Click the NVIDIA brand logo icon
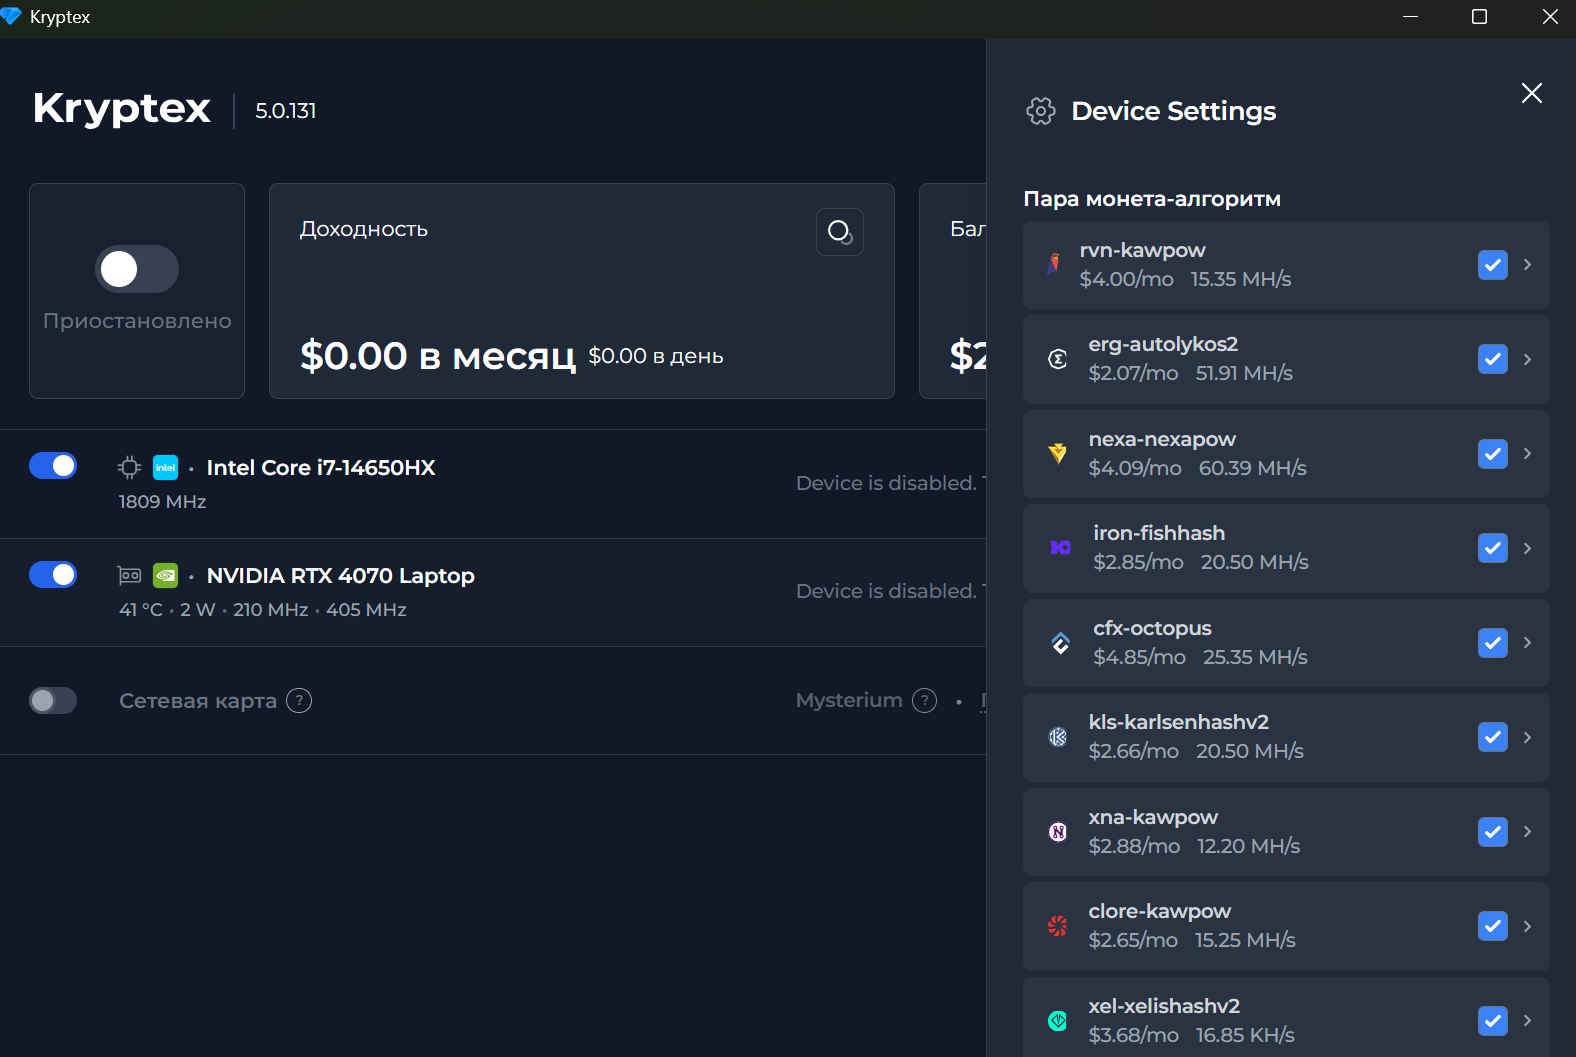The height and width of the screenshot is (1057, 1576). pos(165,575)
